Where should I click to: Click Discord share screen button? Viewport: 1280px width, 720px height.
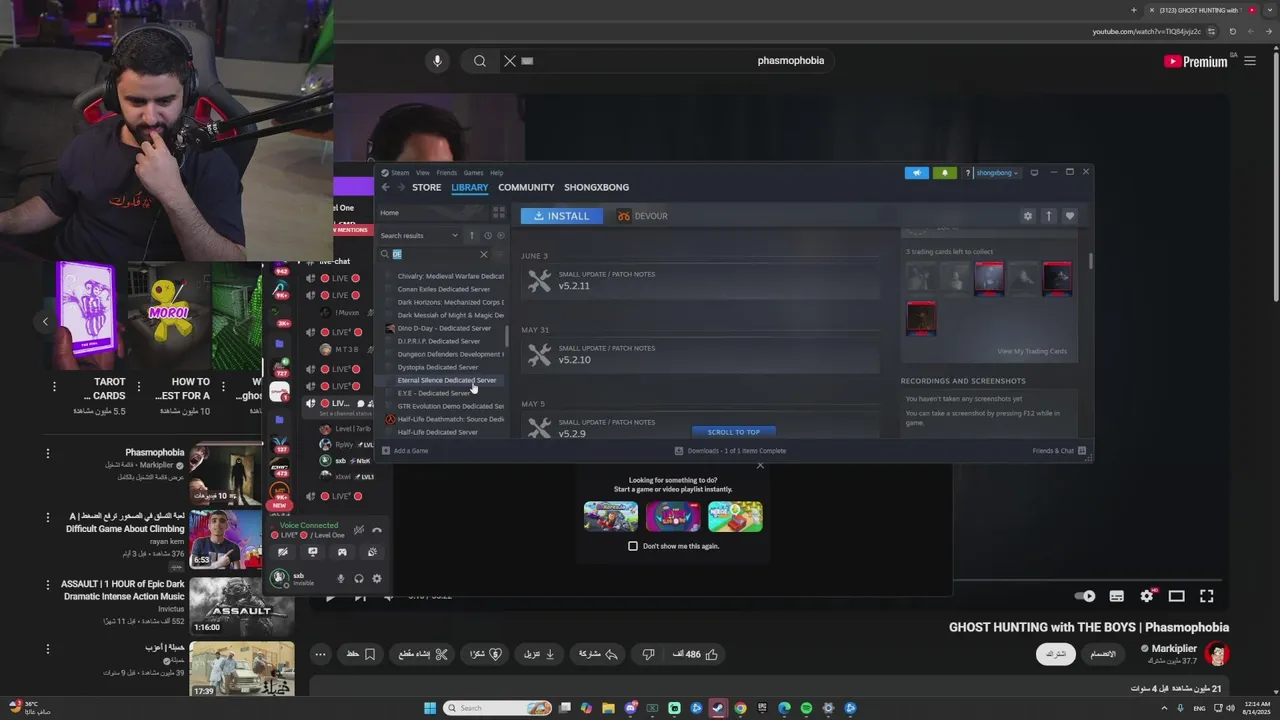[x=313, y=552]
